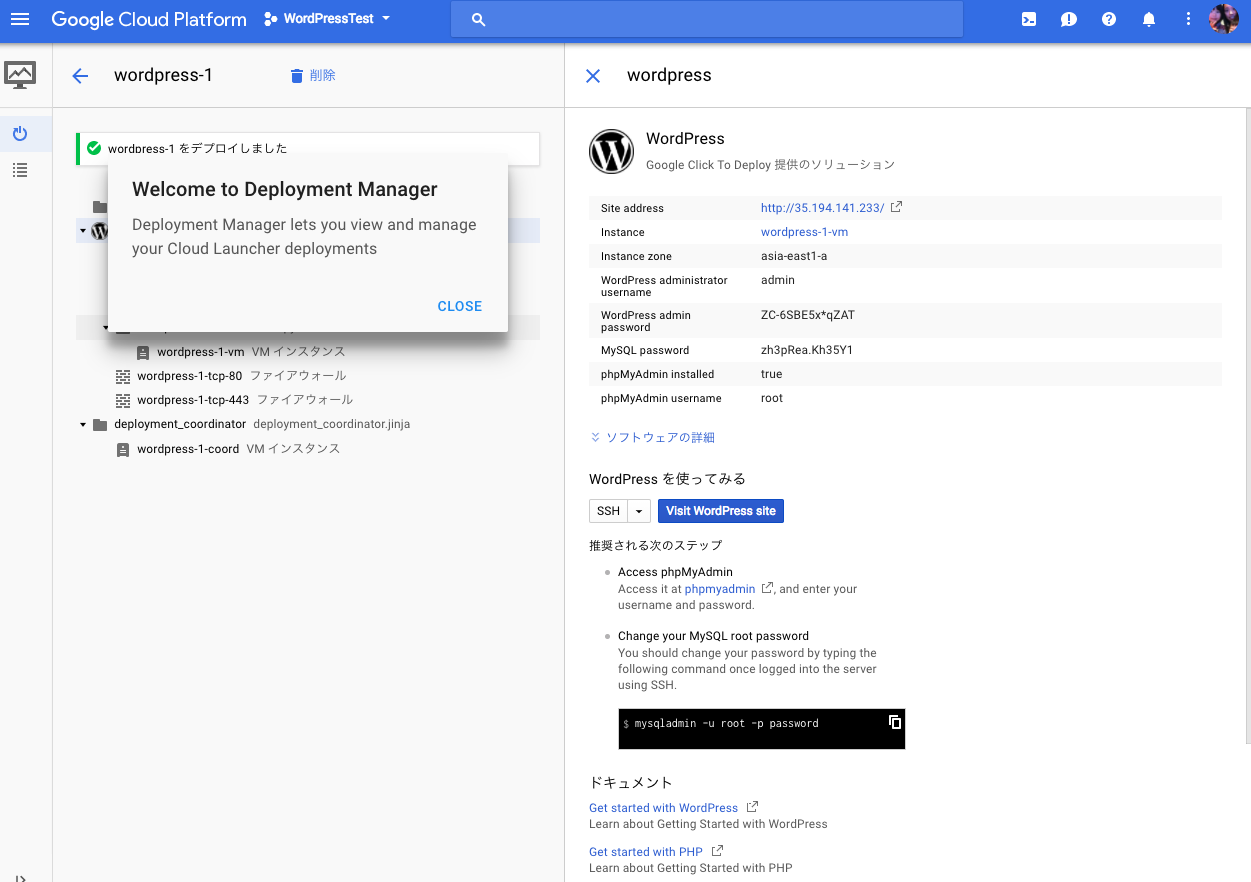Dismiss the welcome dialog with CLOSE
Screen dimensions: 1251x882
460,306
